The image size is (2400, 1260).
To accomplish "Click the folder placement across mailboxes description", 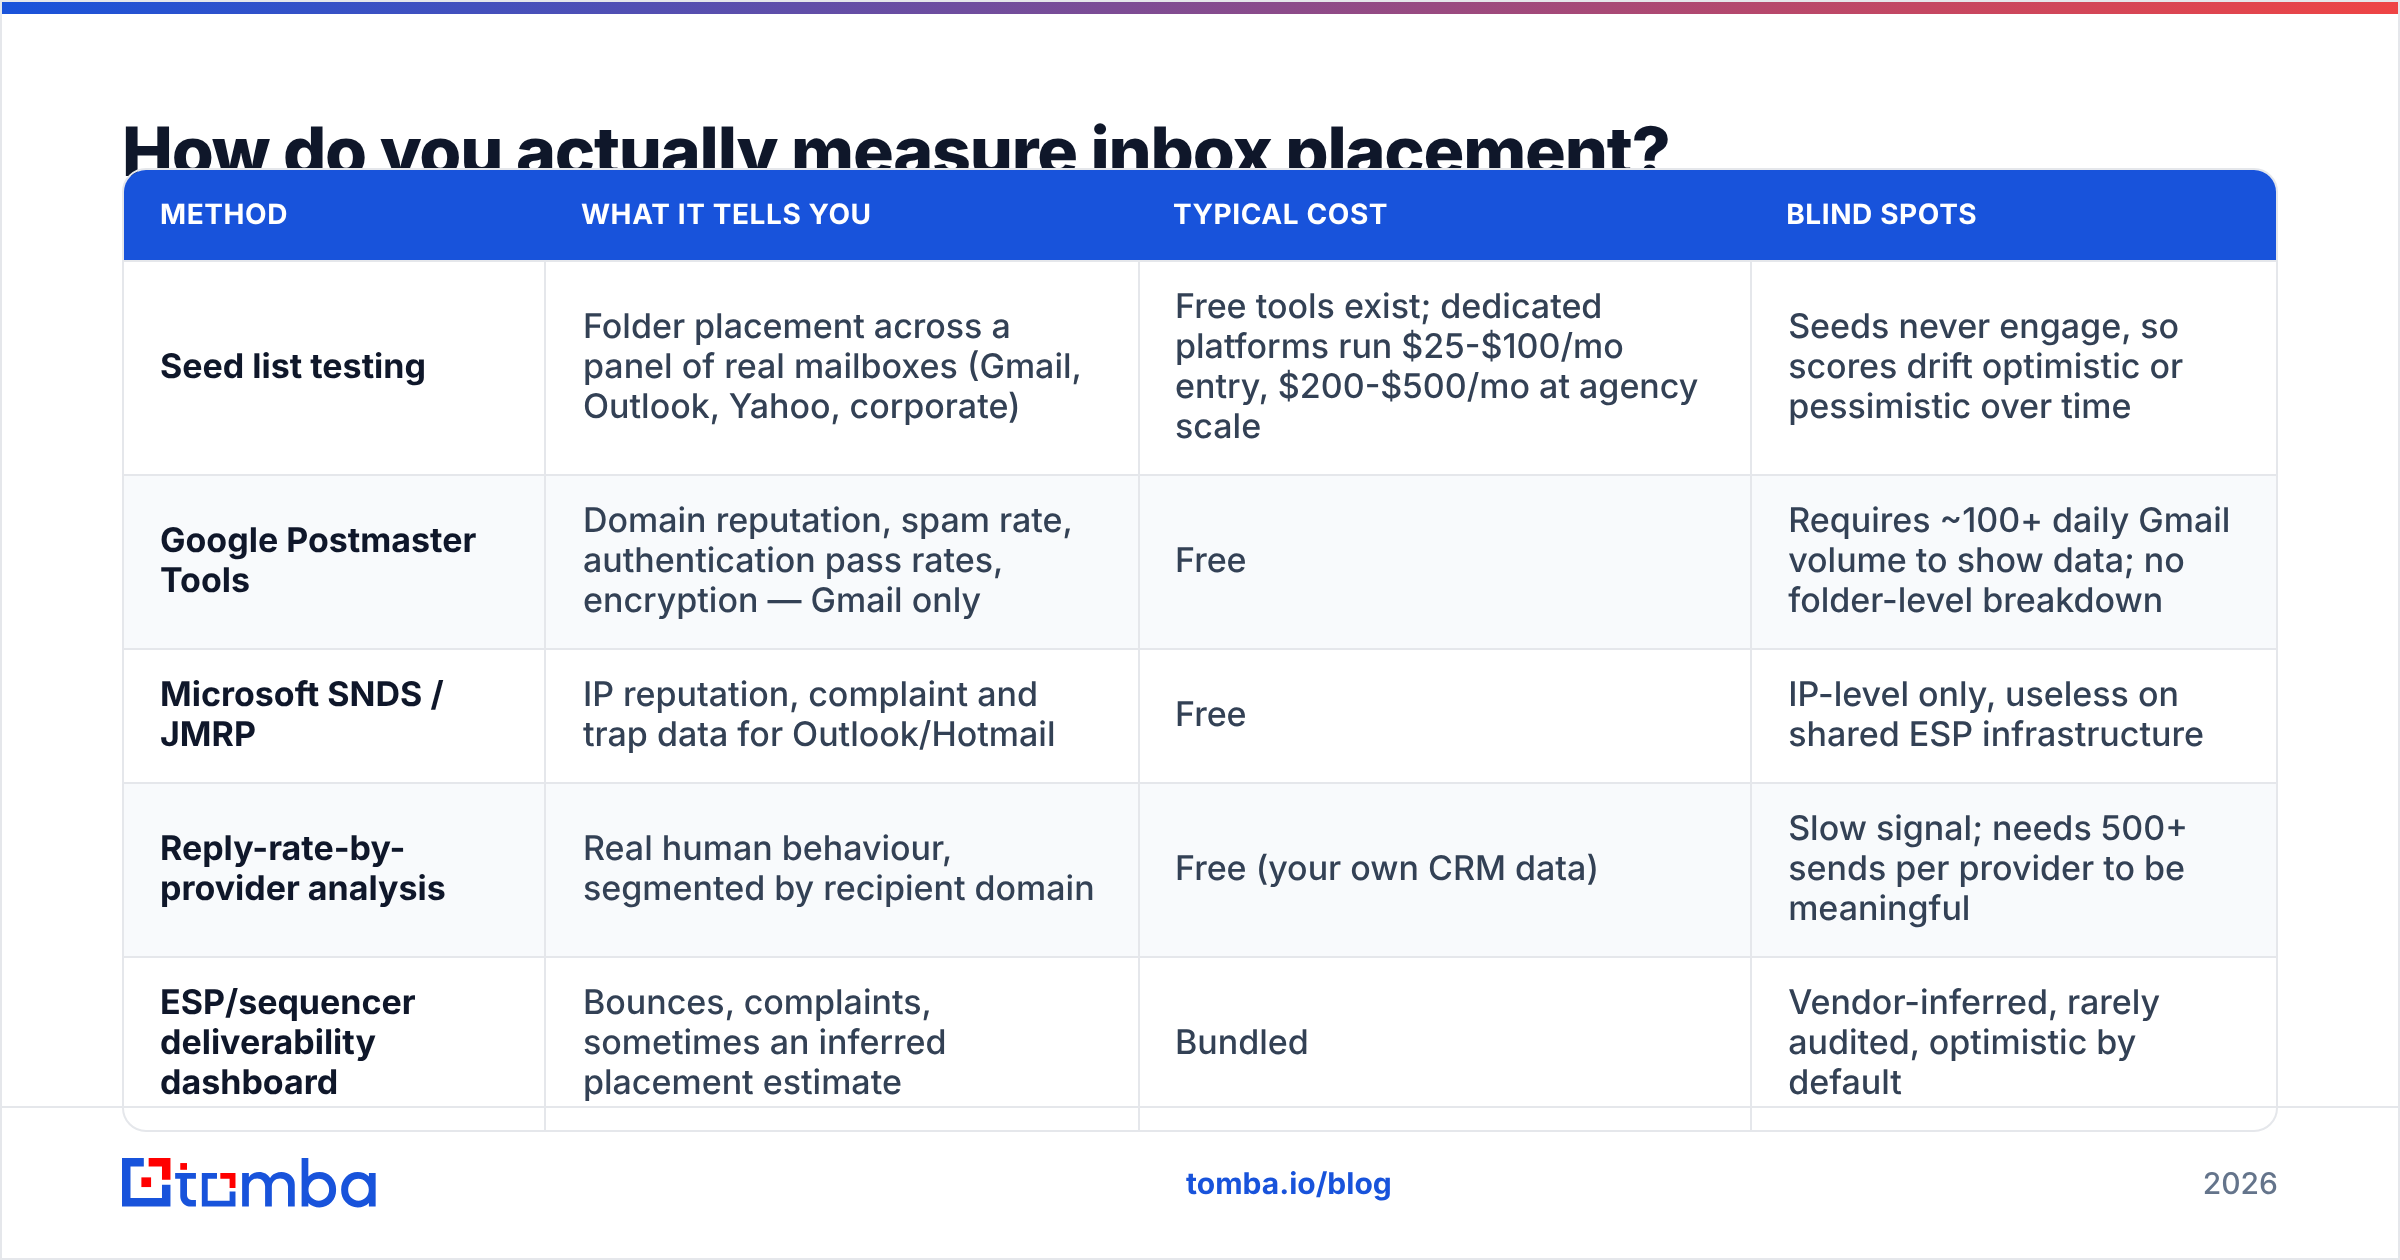I will coord(832,366).
